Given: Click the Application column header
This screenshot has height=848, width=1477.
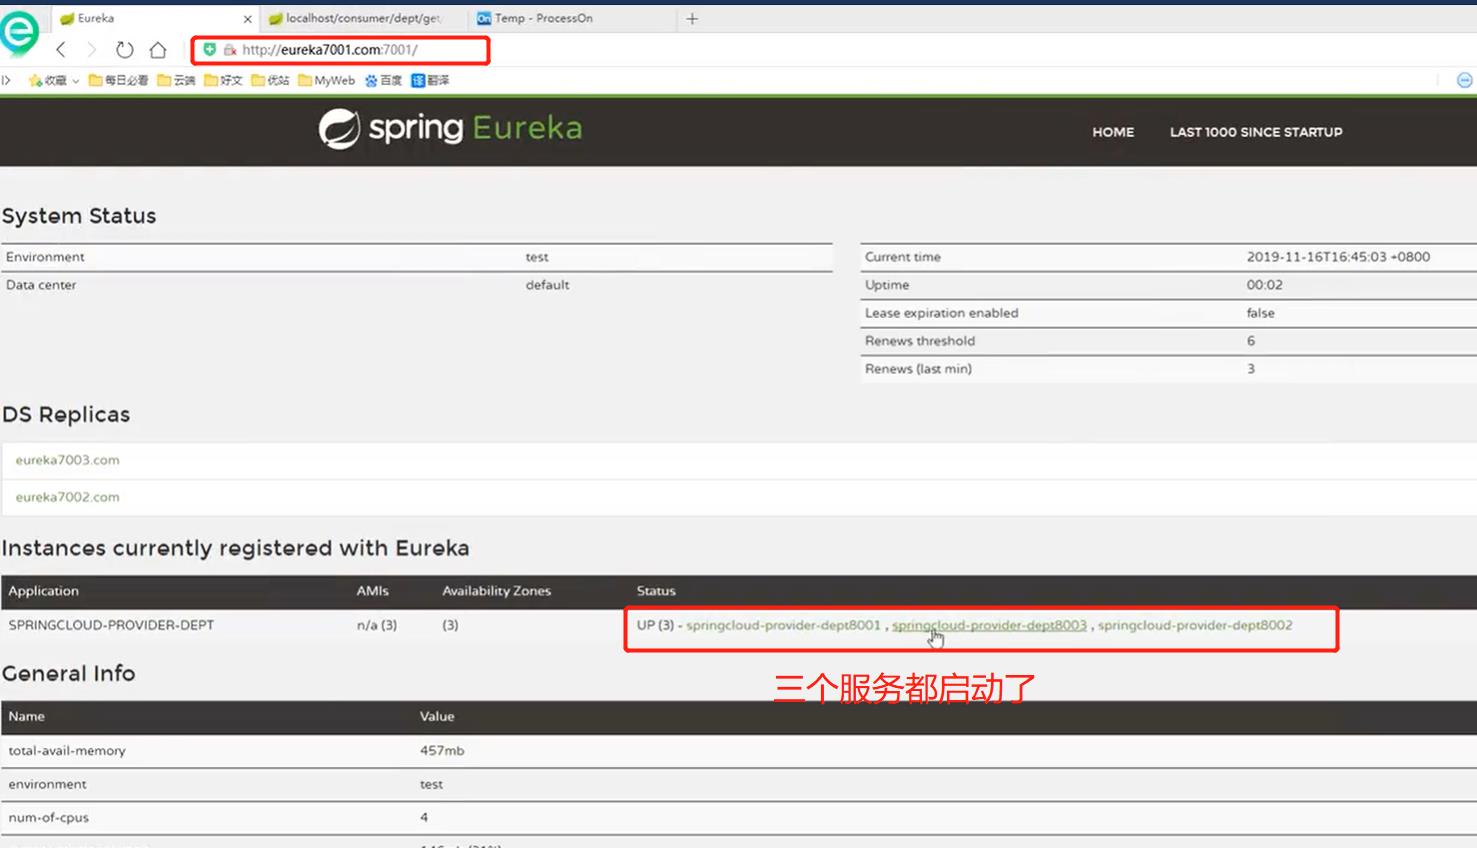Looking at the screenshot, I should click(x=43, y=591).
